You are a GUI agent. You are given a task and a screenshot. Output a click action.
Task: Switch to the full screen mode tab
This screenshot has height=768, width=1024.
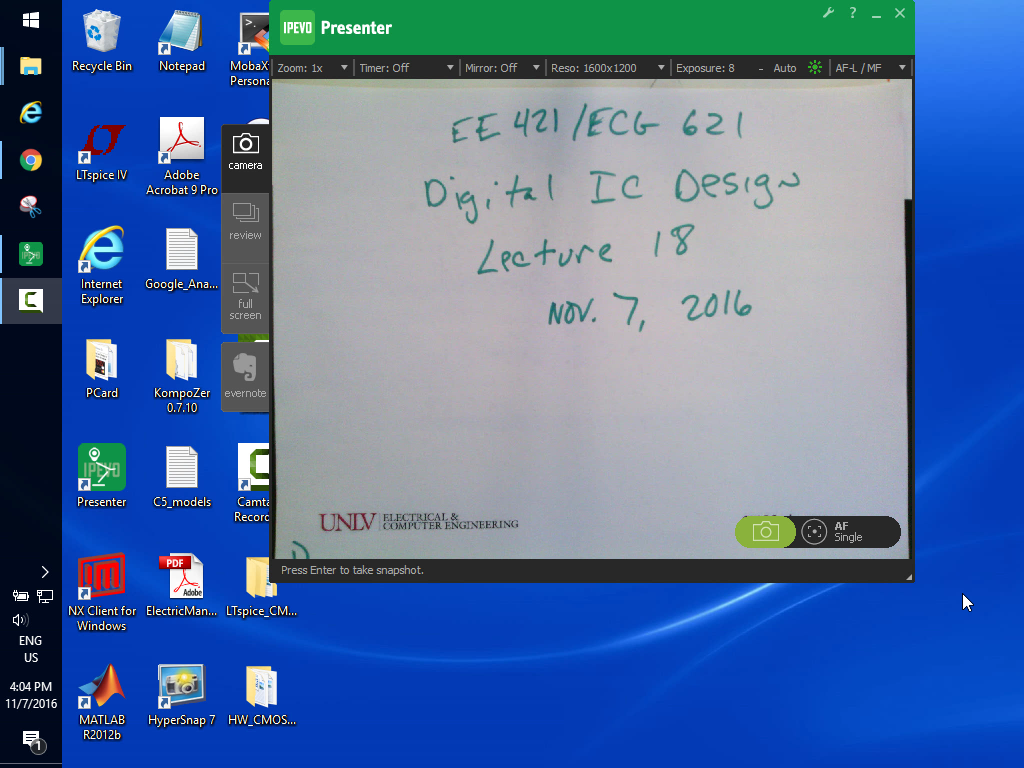coord(245,296)
